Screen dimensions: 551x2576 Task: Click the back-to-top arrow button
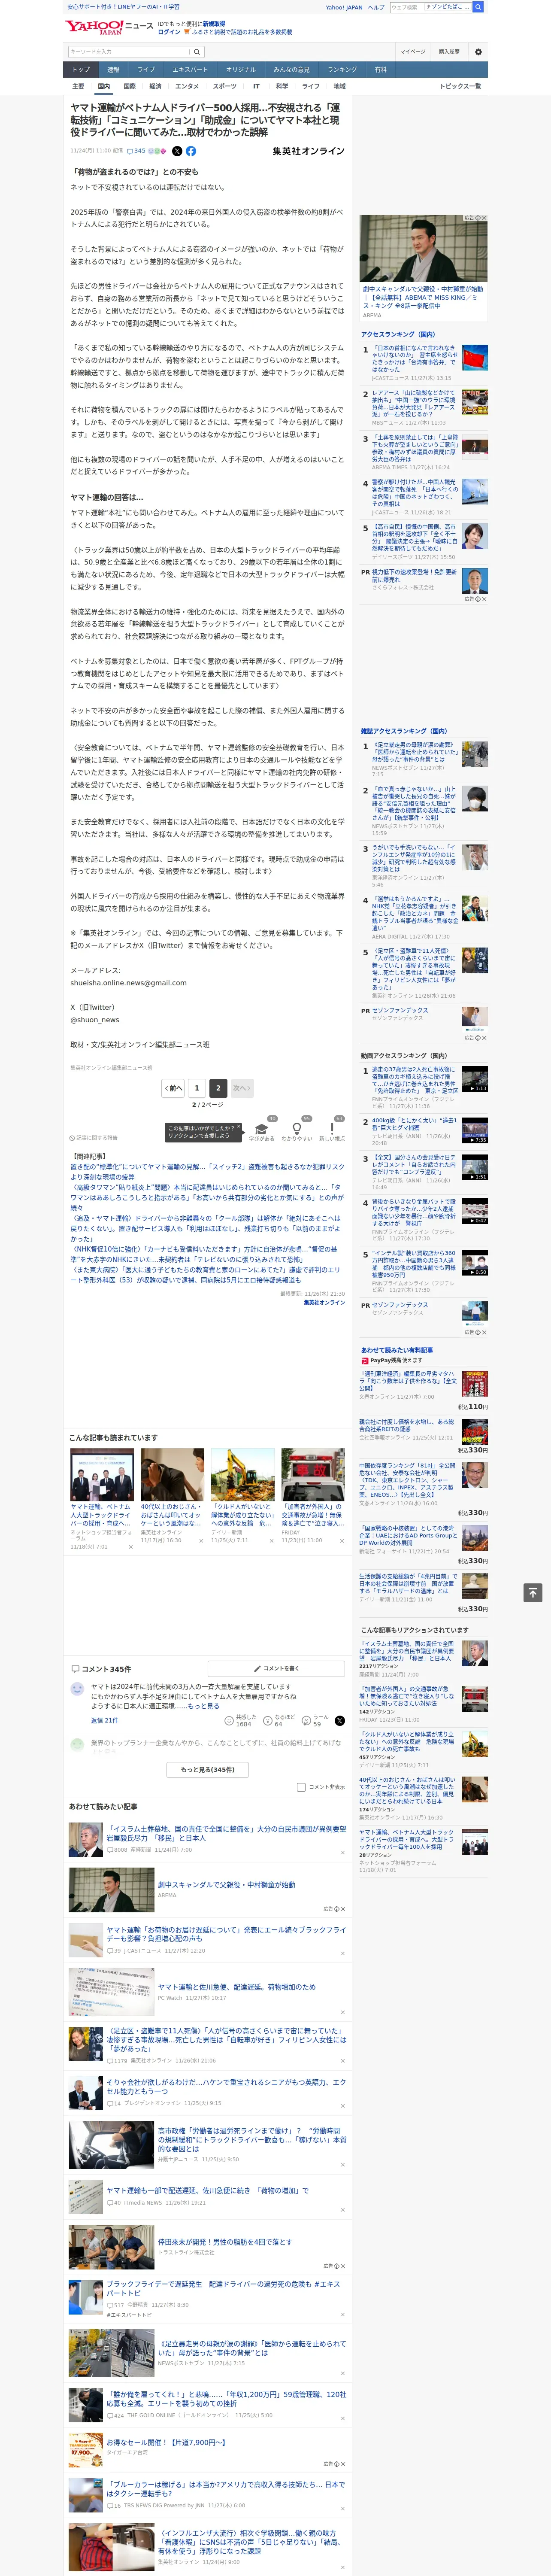(533, 1592)
